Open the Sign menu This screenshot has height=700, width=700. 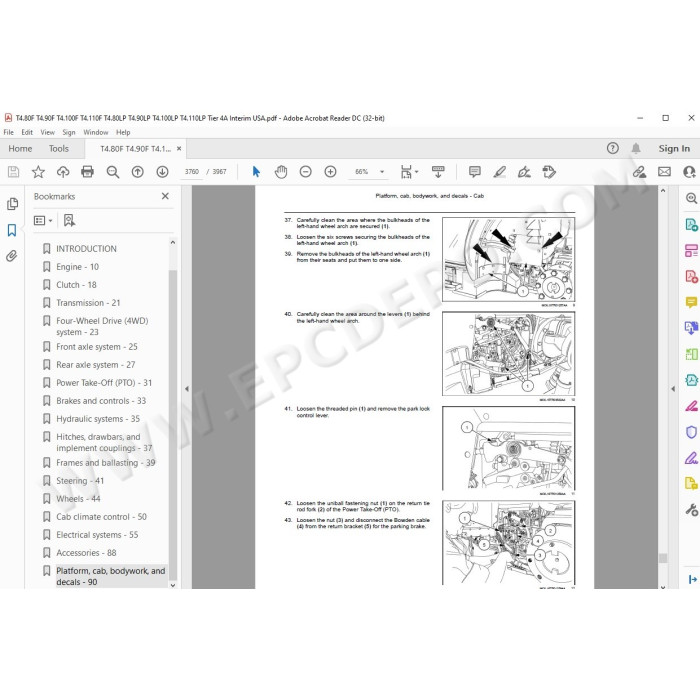click(x=69, y=132)
